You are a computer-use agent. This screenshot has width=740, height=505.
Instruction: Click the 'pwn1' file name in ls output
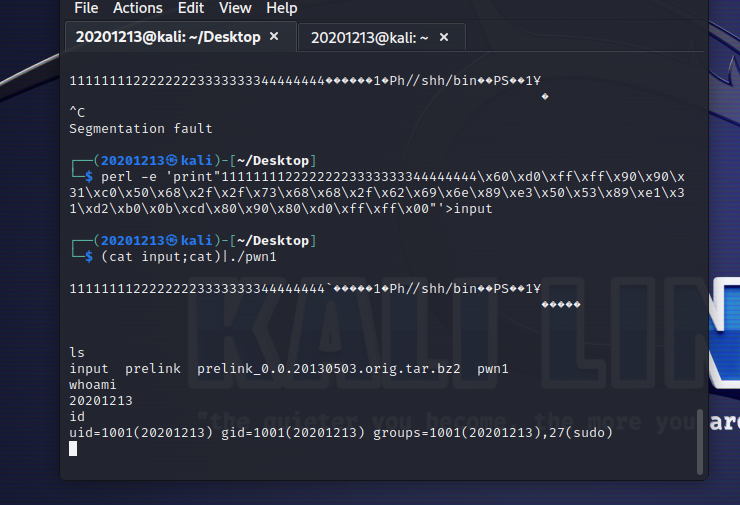point(493,369)
